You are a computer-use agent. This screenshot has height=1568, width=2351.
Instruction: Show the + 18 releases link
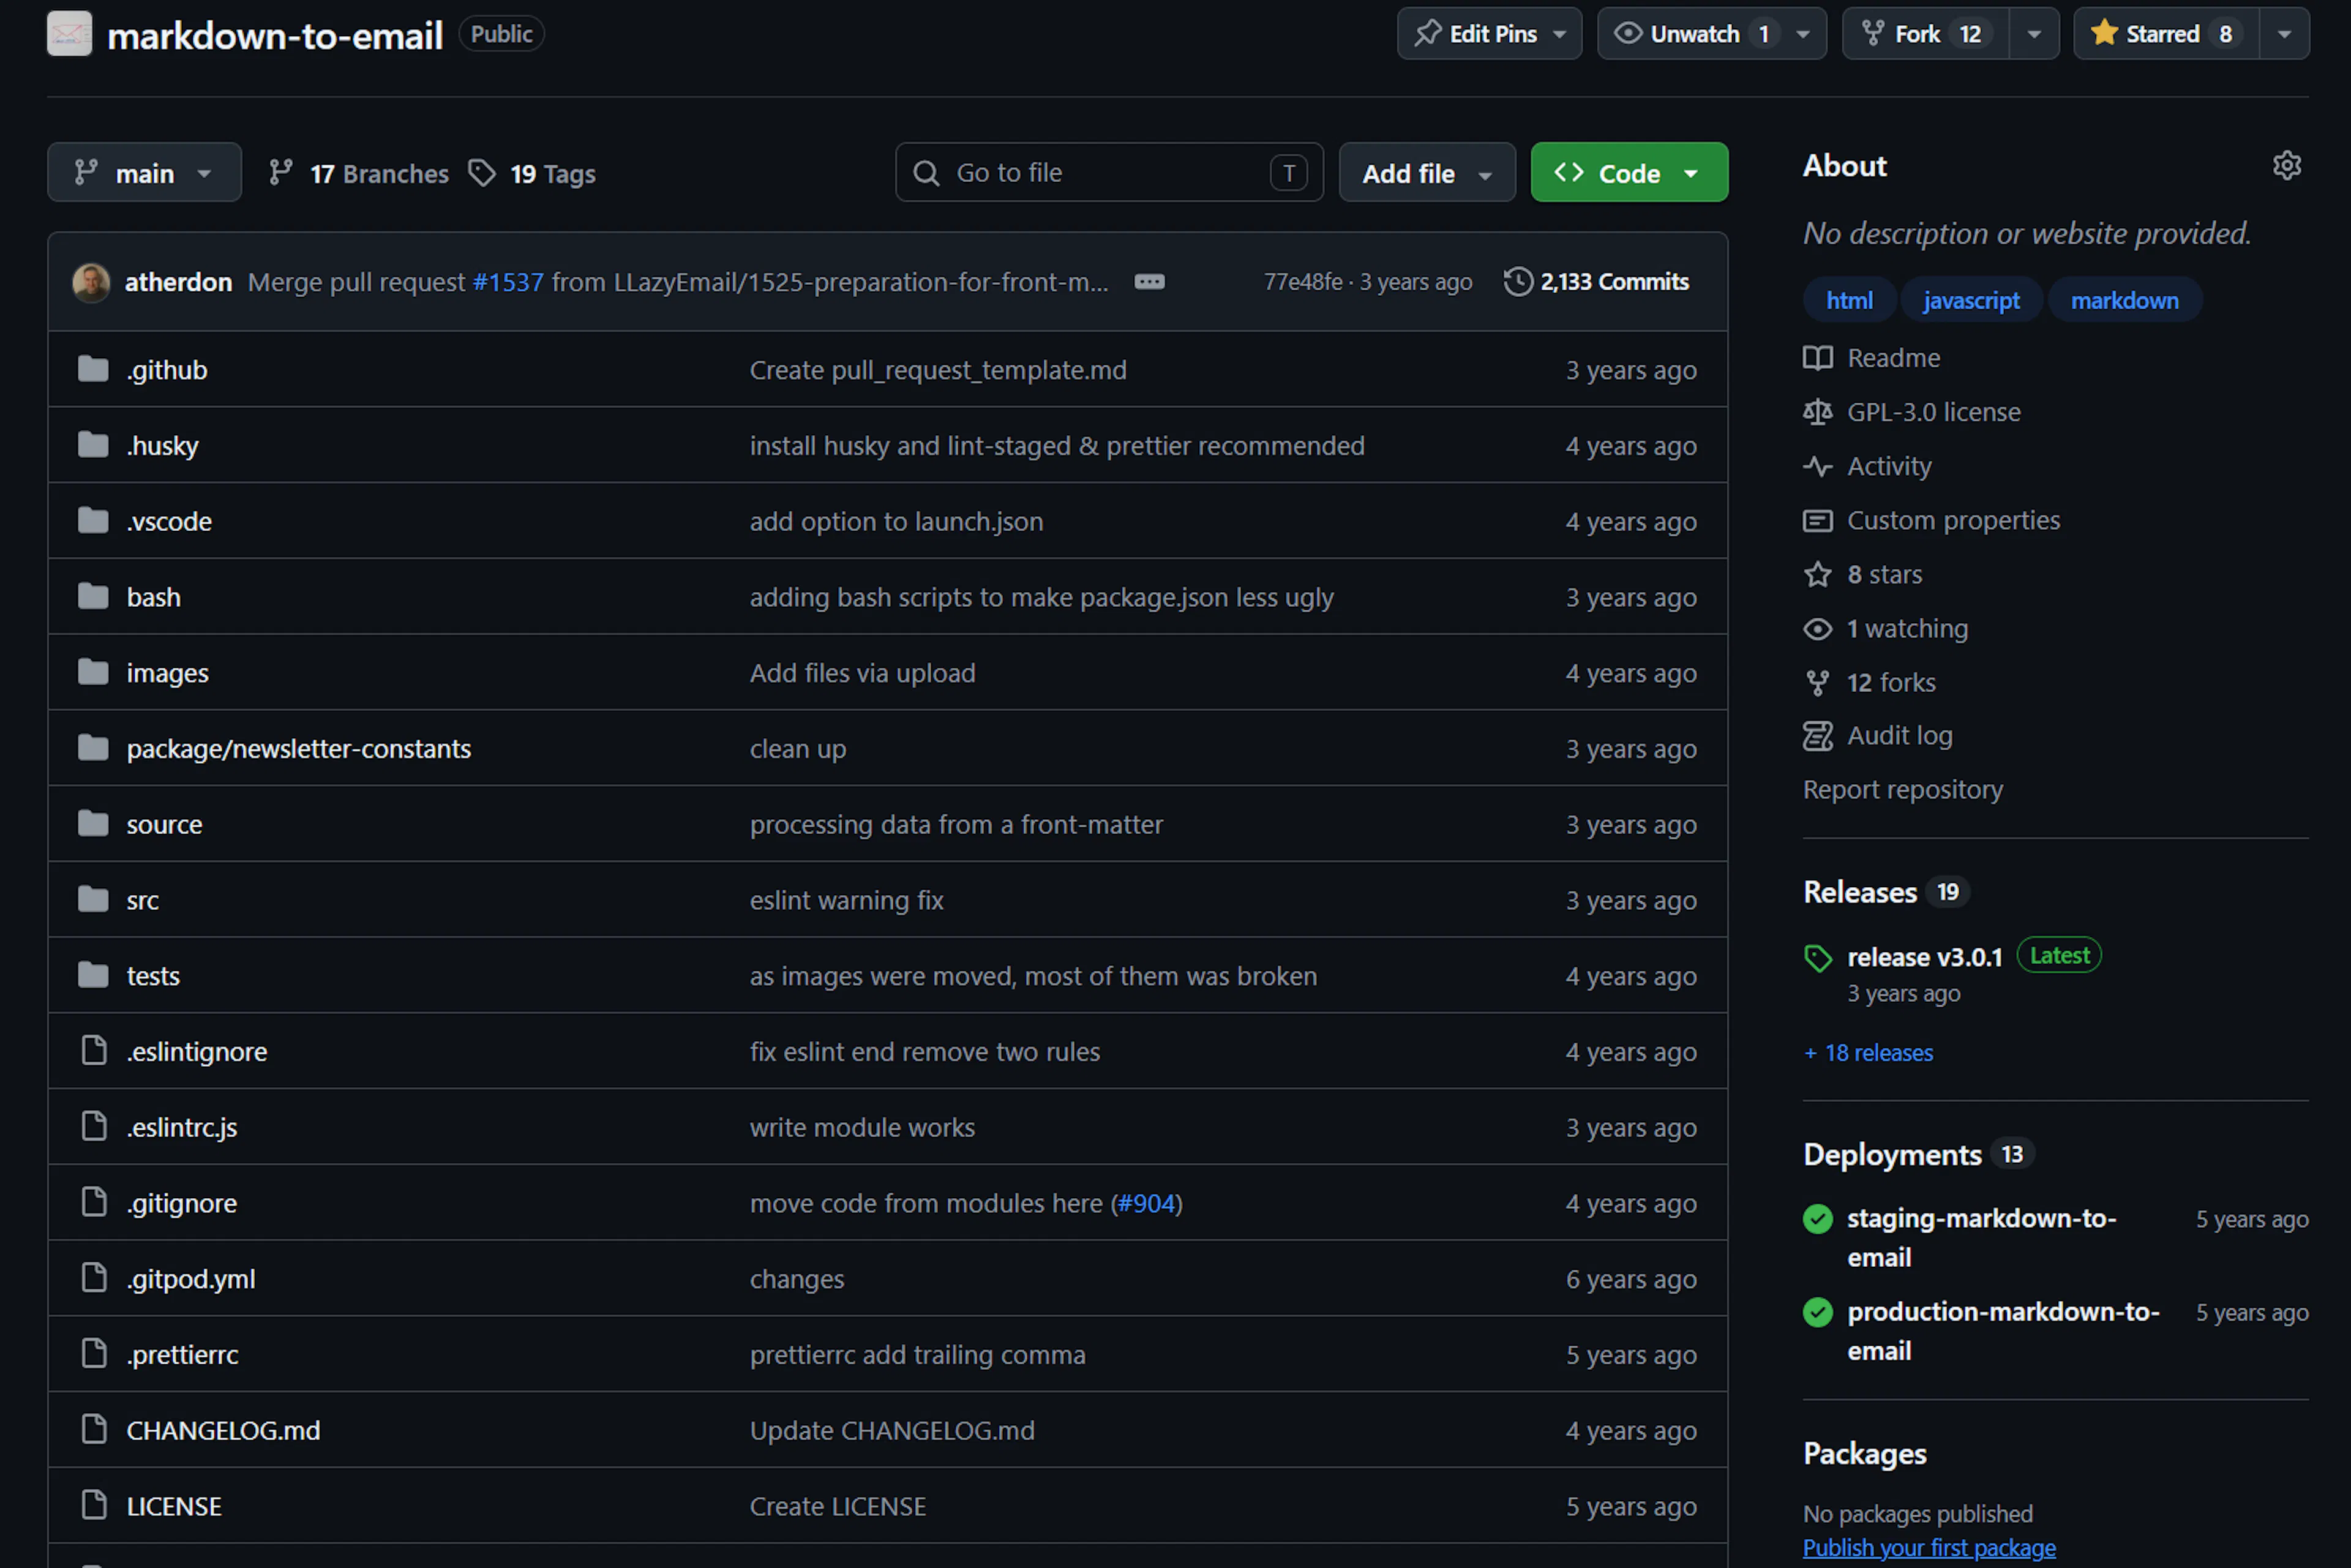(1868, 1053)
